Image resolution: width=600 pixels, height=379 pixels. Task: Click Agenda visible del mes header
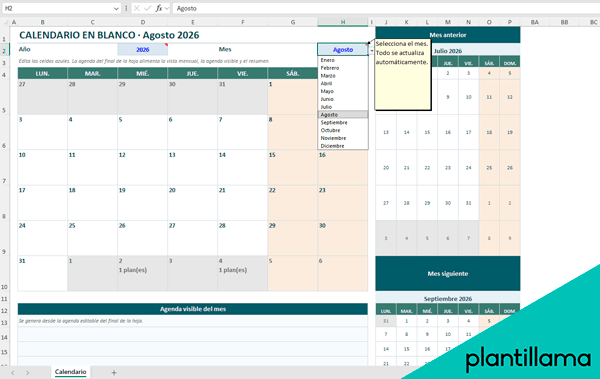pyautogui.click(x=193, y=309)
